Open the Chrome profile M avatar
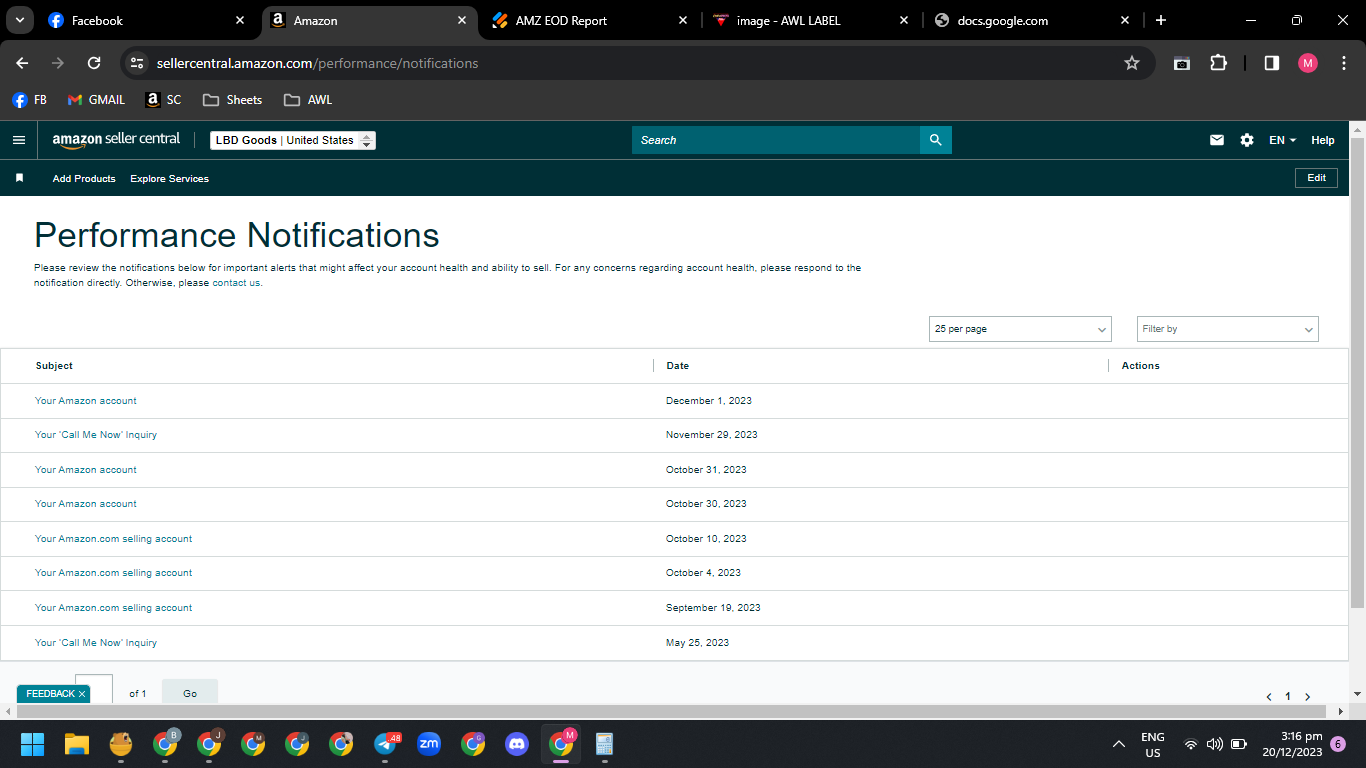 [x=1308, y=63]
